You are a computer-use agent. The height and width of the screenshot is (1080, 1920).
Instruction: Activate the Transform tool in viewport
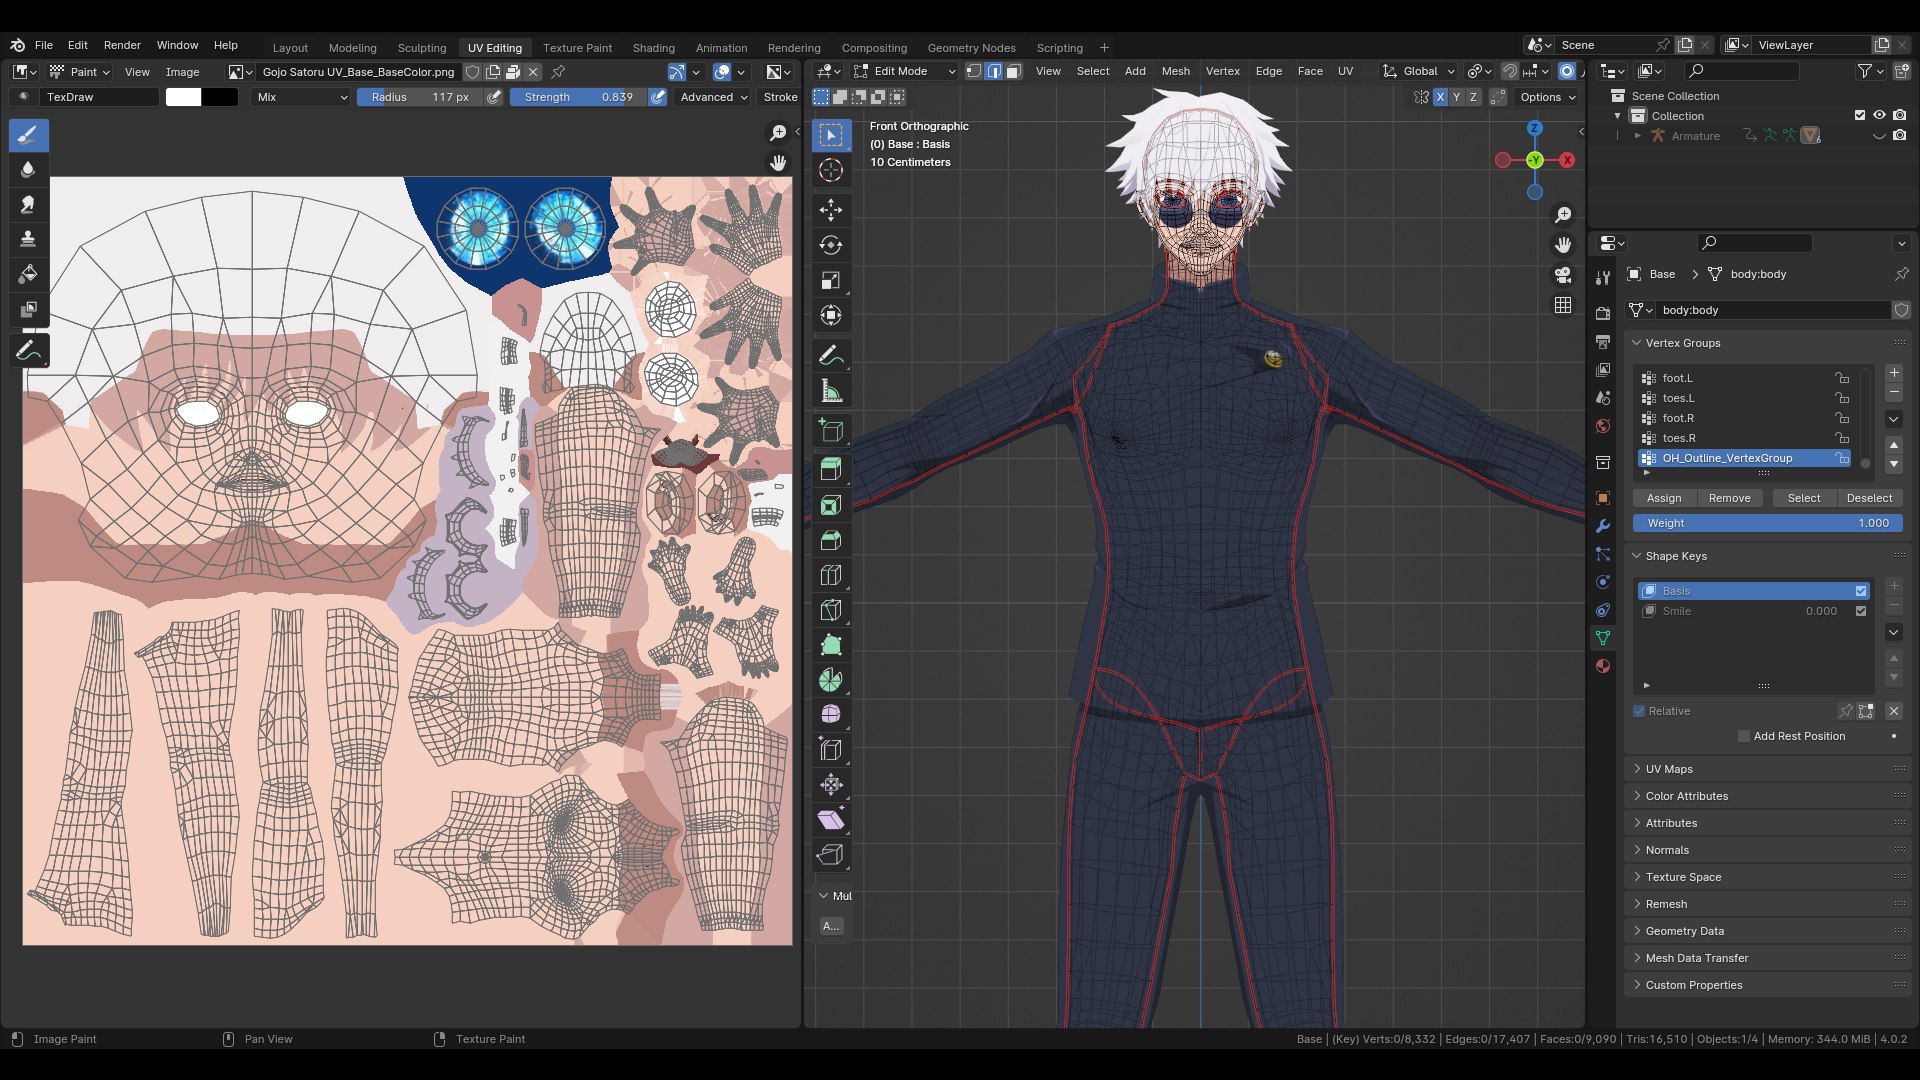pos(831,315)
